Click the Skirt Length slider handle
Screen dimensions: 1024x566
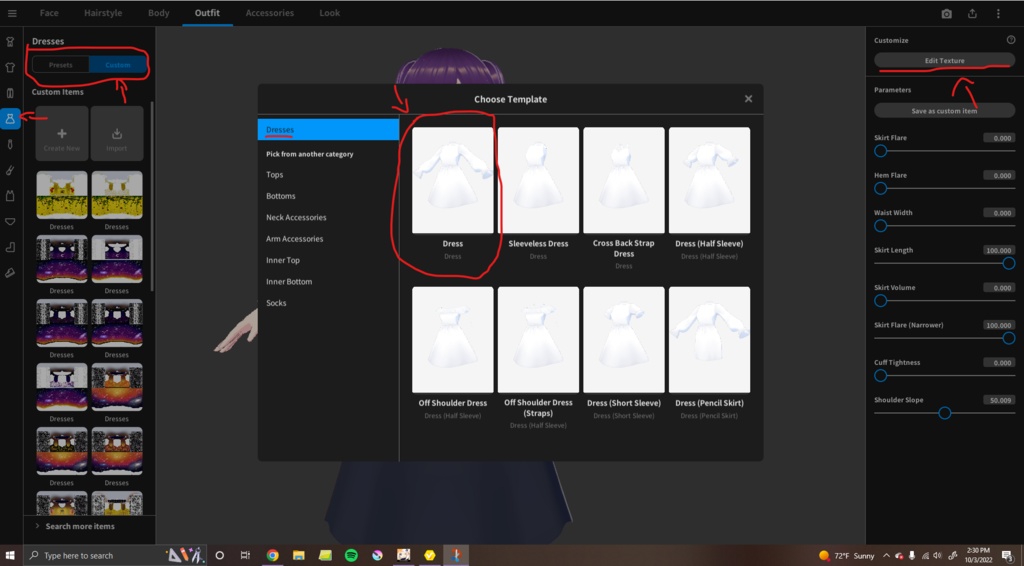1008,263
